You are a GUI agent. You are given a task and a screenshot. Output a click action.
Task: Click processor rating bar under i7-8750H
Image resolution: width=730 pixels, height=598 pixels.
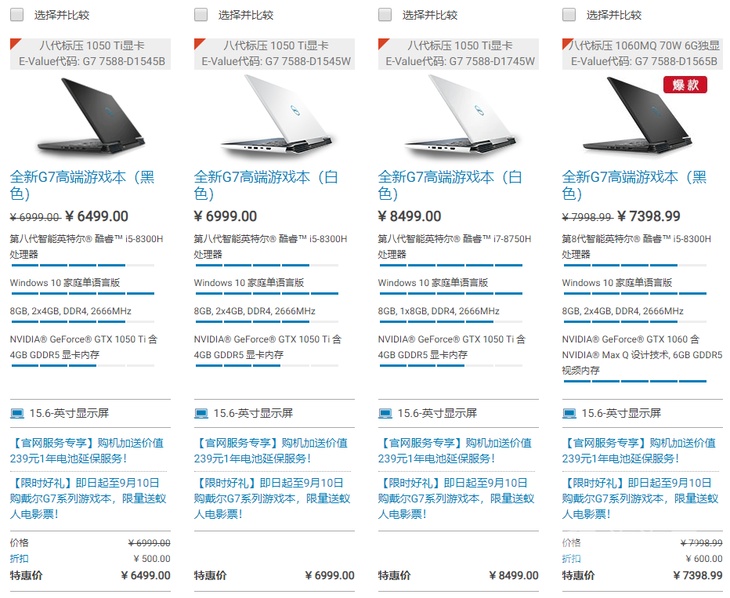tap(450, 265)
